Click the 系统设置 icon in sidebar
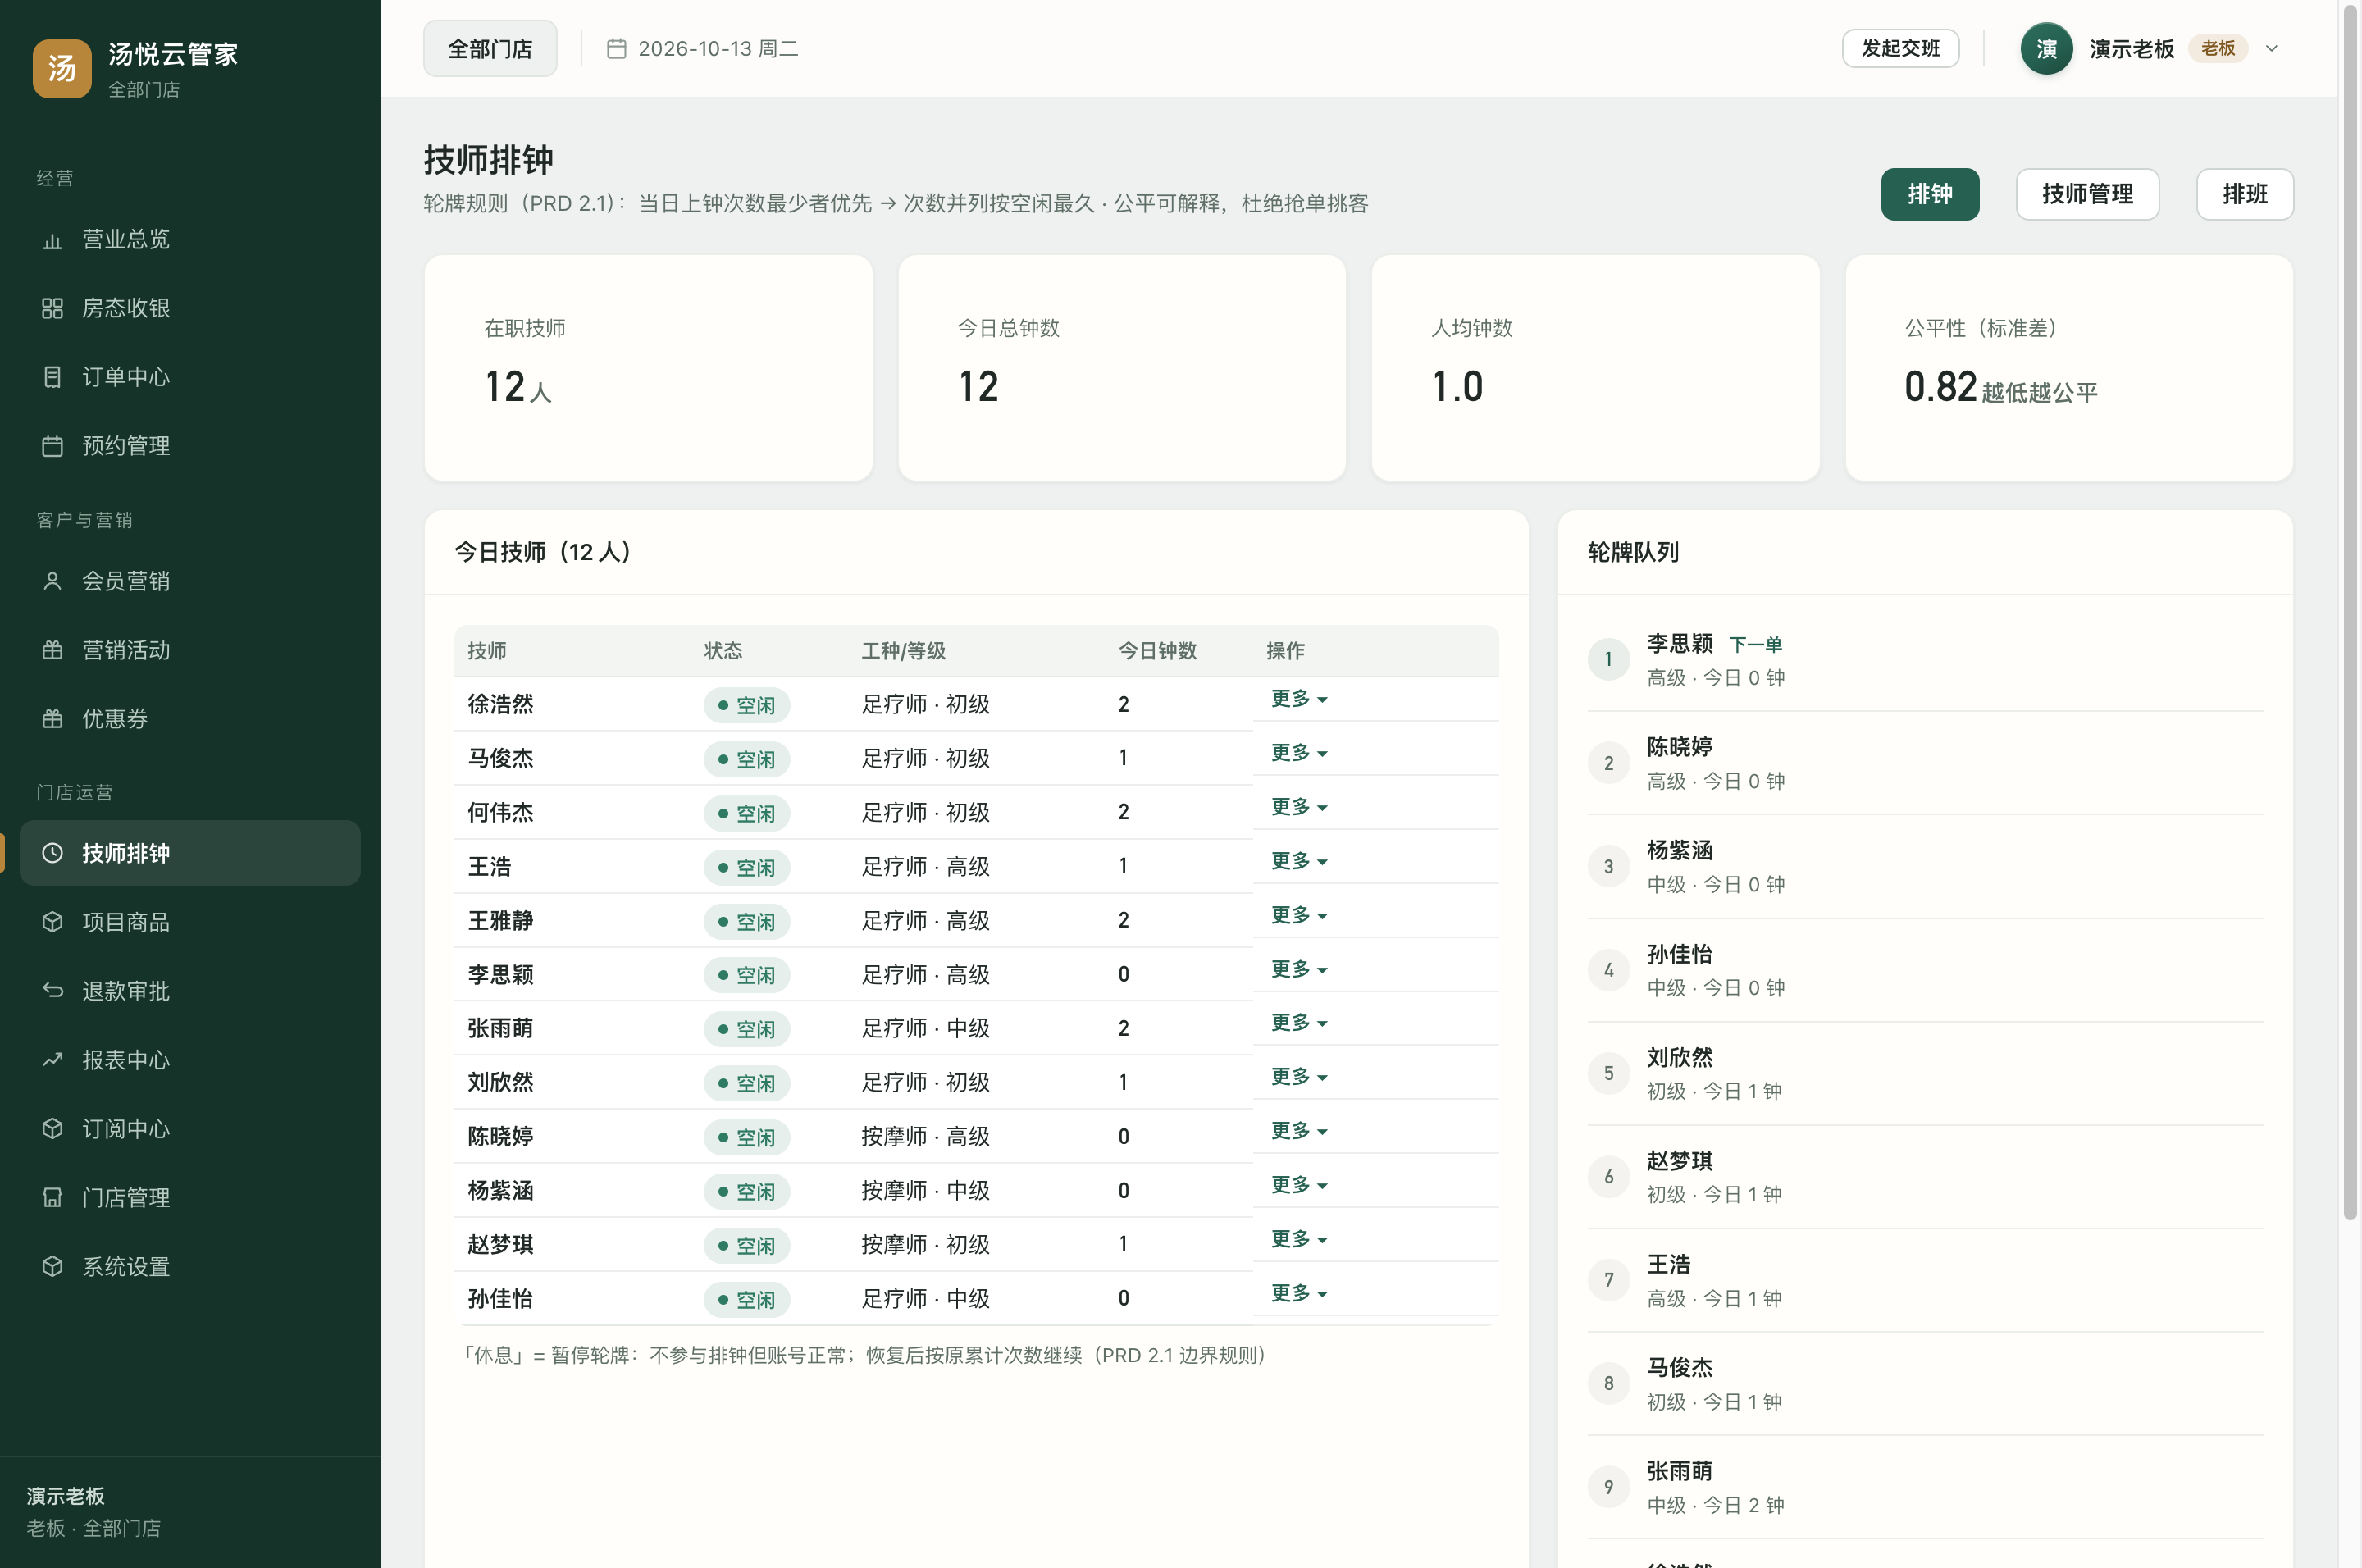The image size is (2362, 1568). pyautogui.click(x=52, y=1267)
